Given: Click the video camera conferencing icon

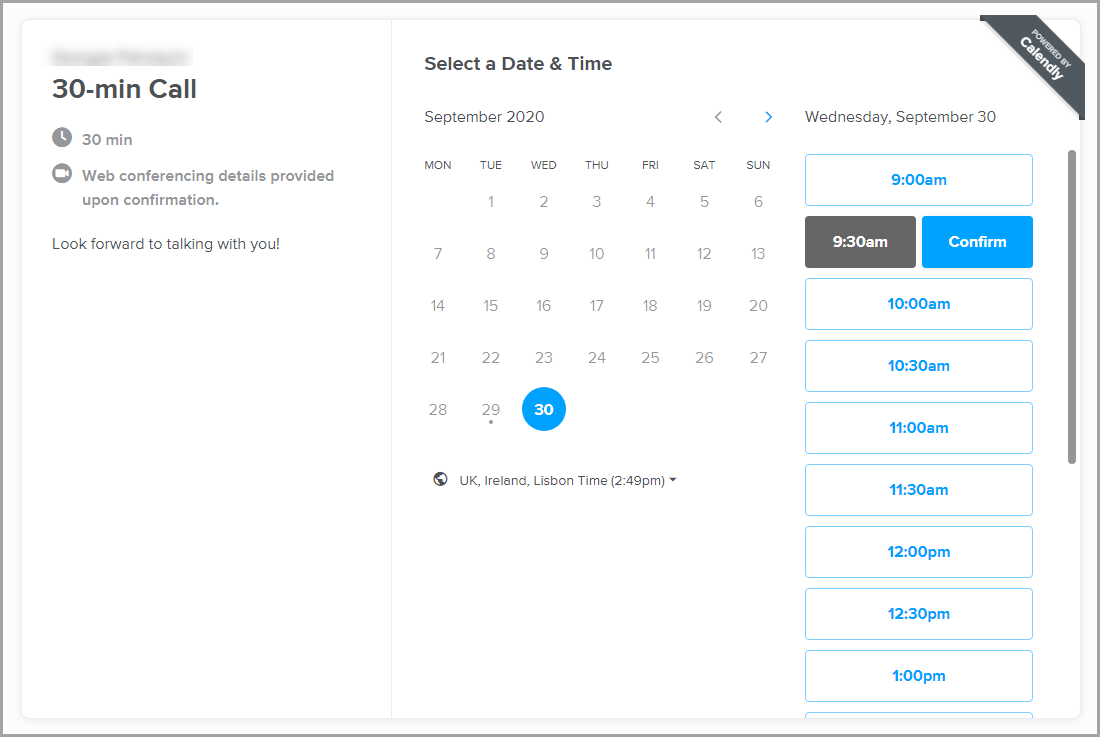Looking at the screenshot, I should coord(62,174).
